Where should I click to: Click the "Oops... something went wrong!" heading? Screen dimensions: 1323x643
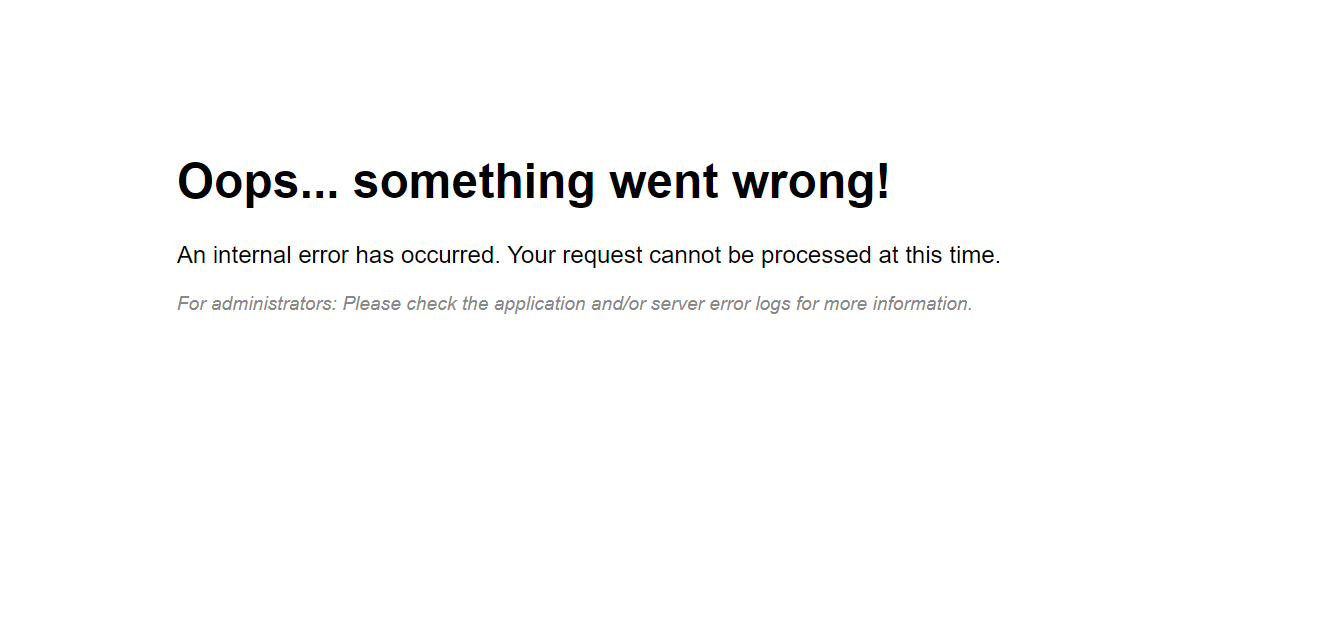click(533, 182)
